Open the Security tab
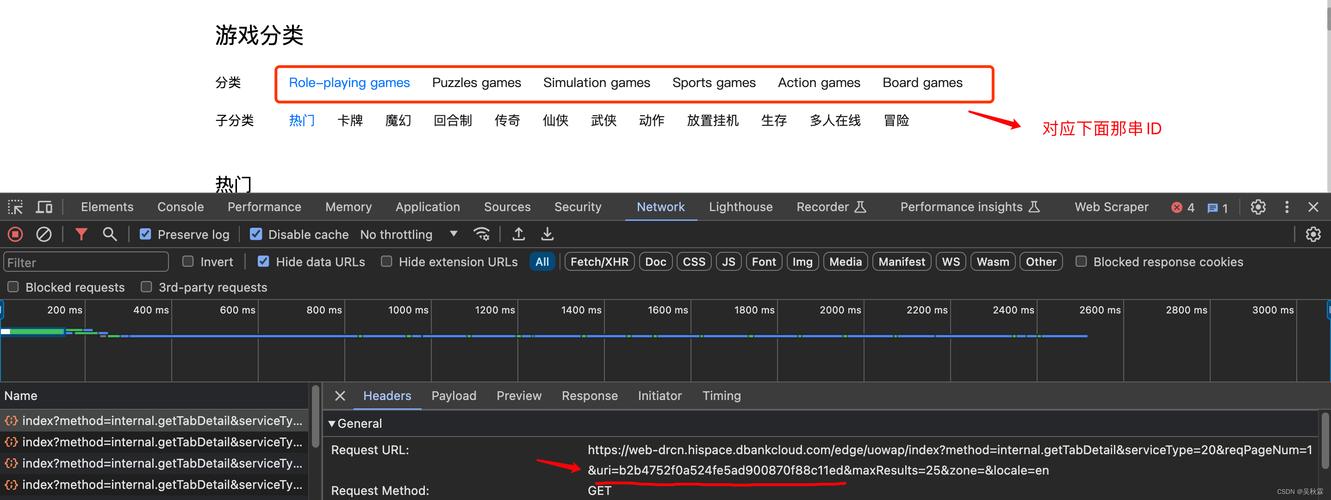The image size is (1331, 500). click(x=578, y=207)
